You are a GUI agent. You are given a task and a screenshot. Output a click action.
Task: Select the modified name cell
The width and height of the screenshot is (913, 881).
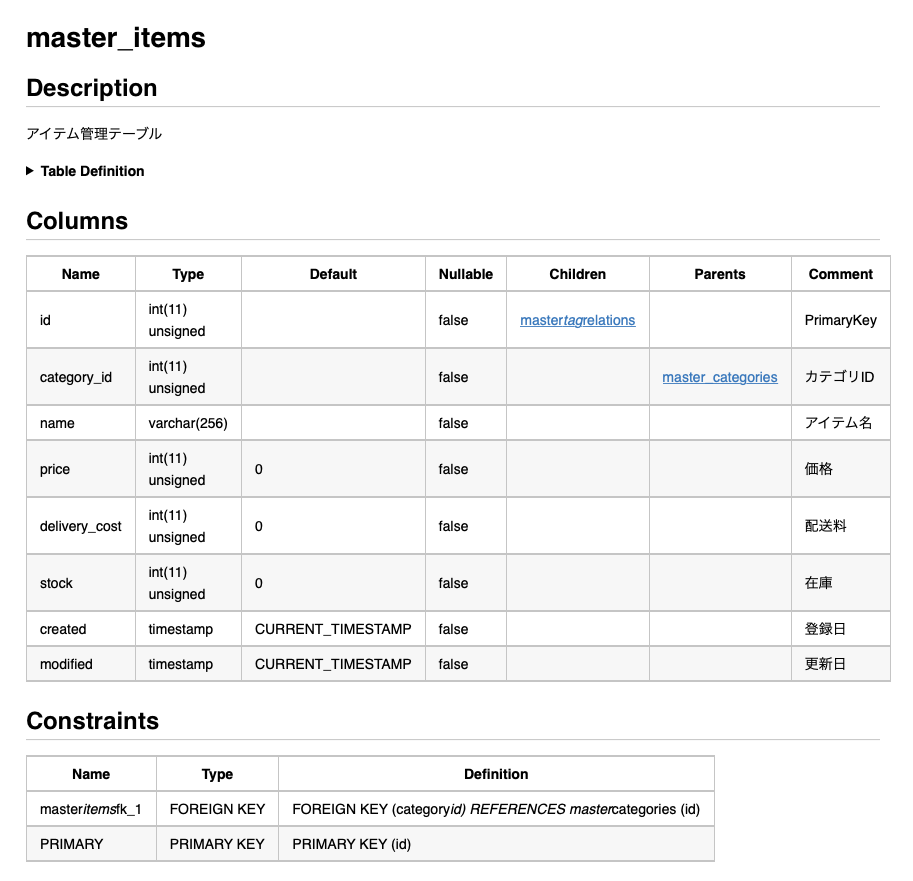click(81, 664)
